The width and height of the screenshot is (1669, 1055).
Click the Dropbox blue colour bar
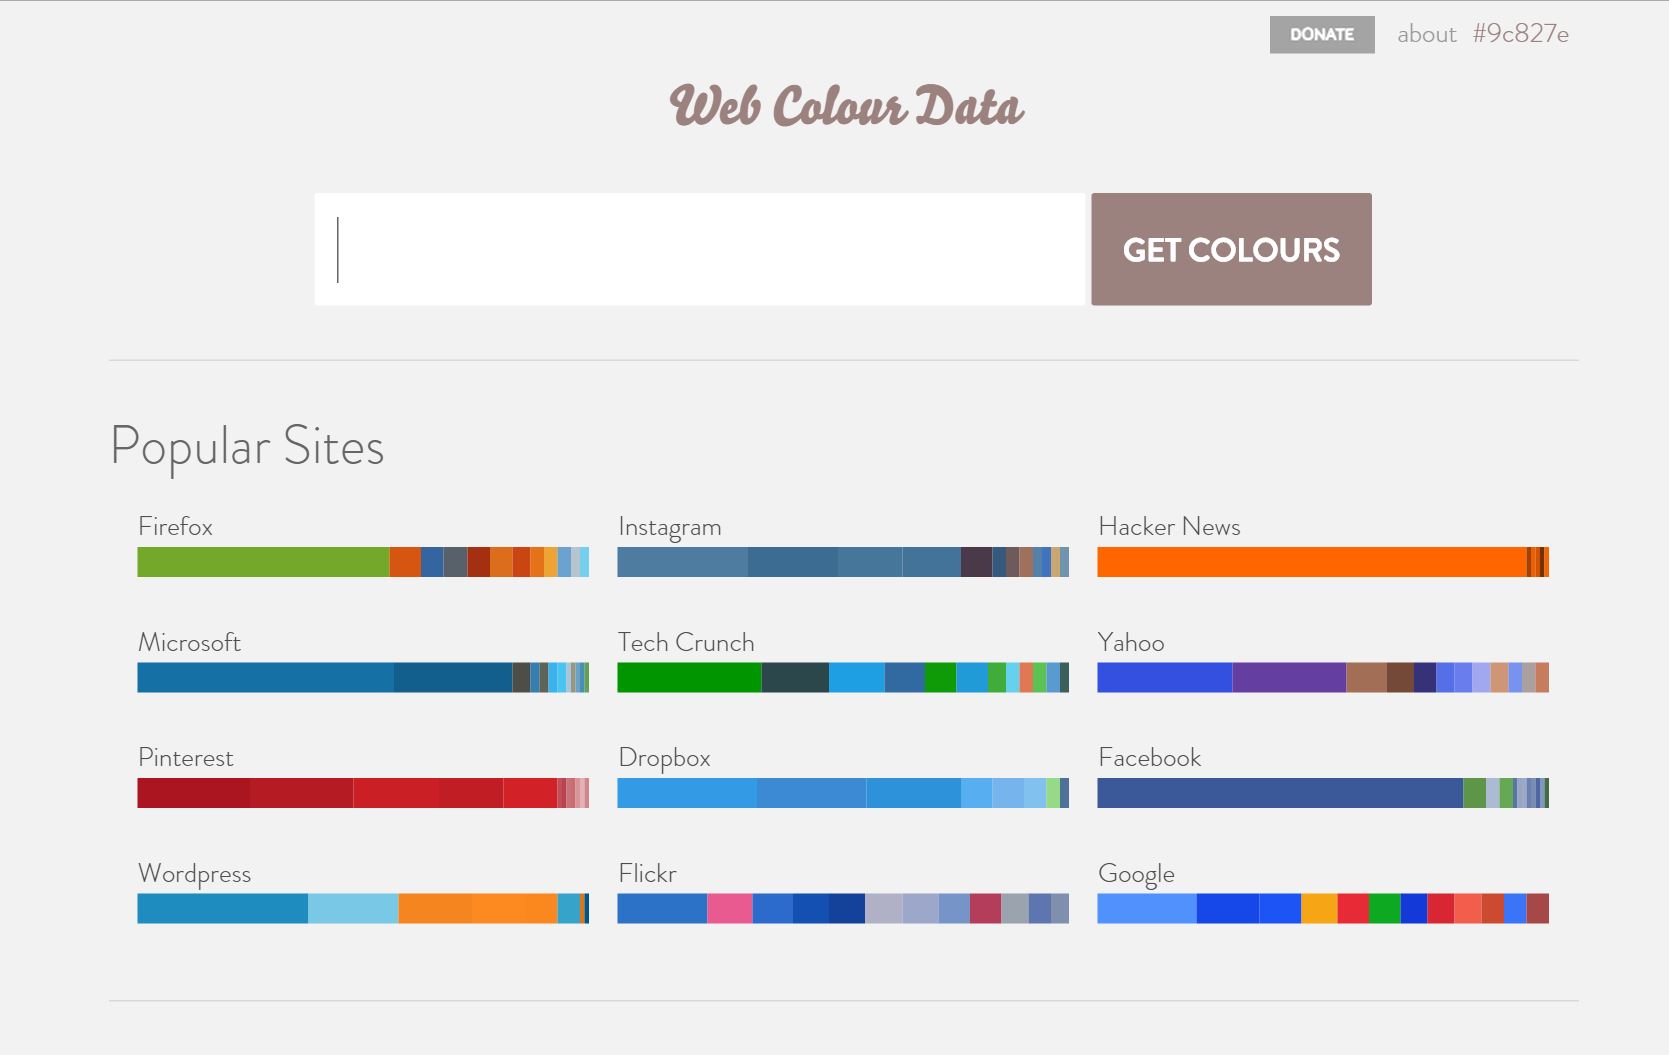coord(686,793)
